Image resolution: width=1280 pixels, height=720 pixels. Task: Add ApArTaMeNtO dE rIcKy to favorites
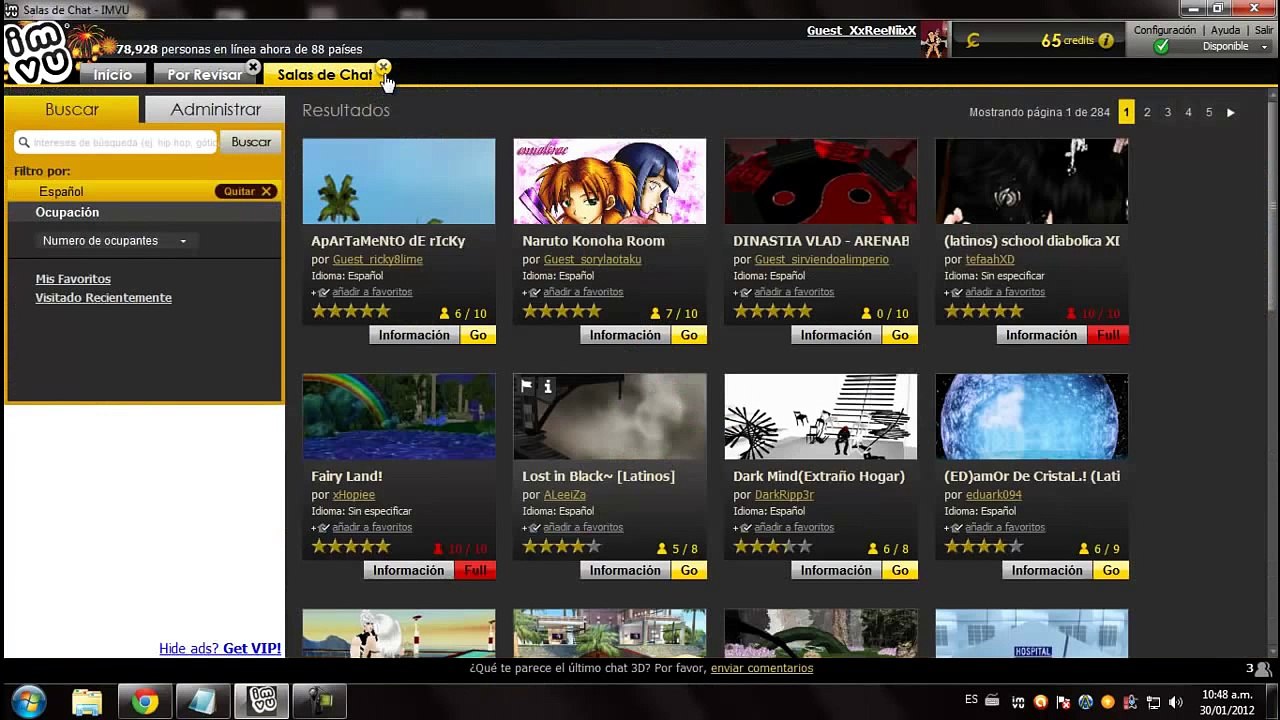[372, 292]
